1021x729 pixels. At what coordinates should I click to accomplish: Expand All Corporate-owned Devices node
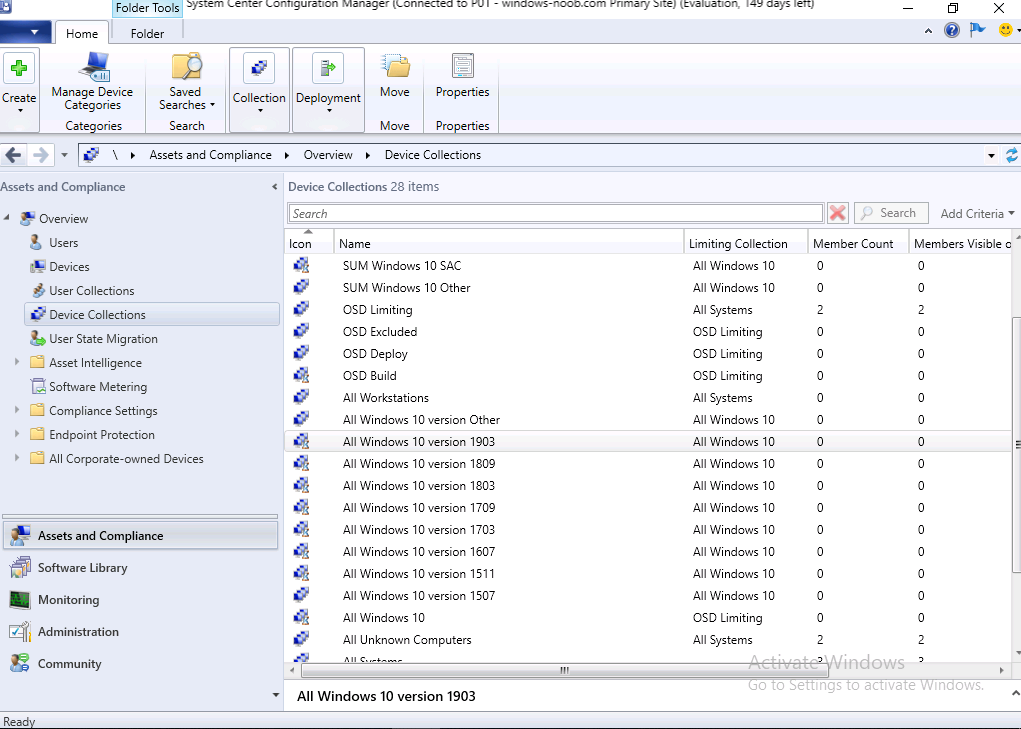pos(17,458)
